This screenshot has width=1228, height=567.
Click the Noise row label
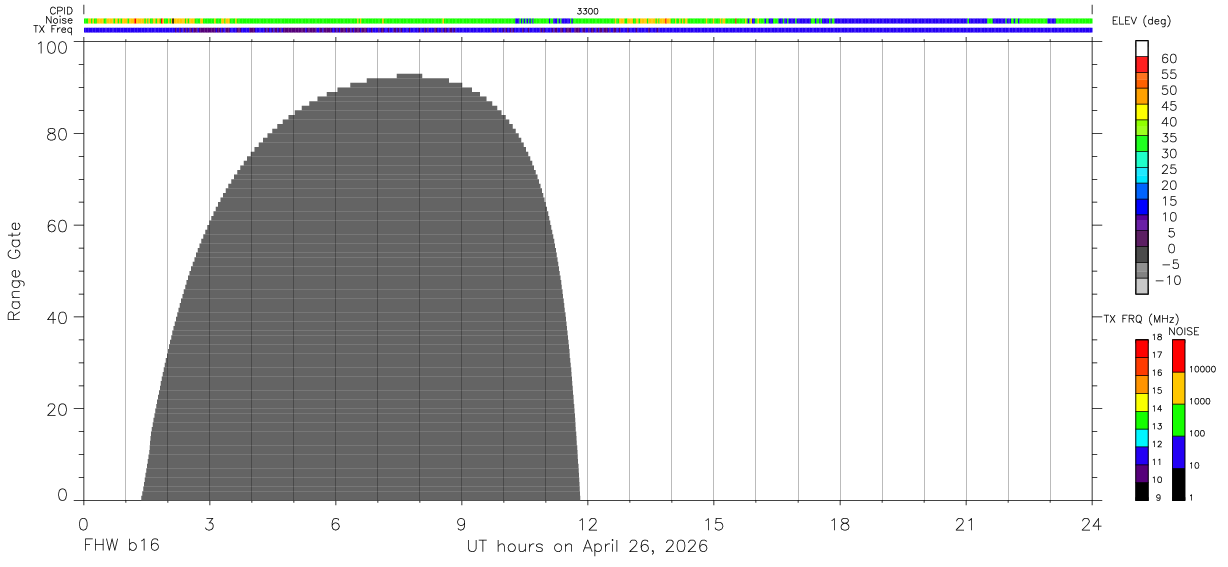pos(59,20)
